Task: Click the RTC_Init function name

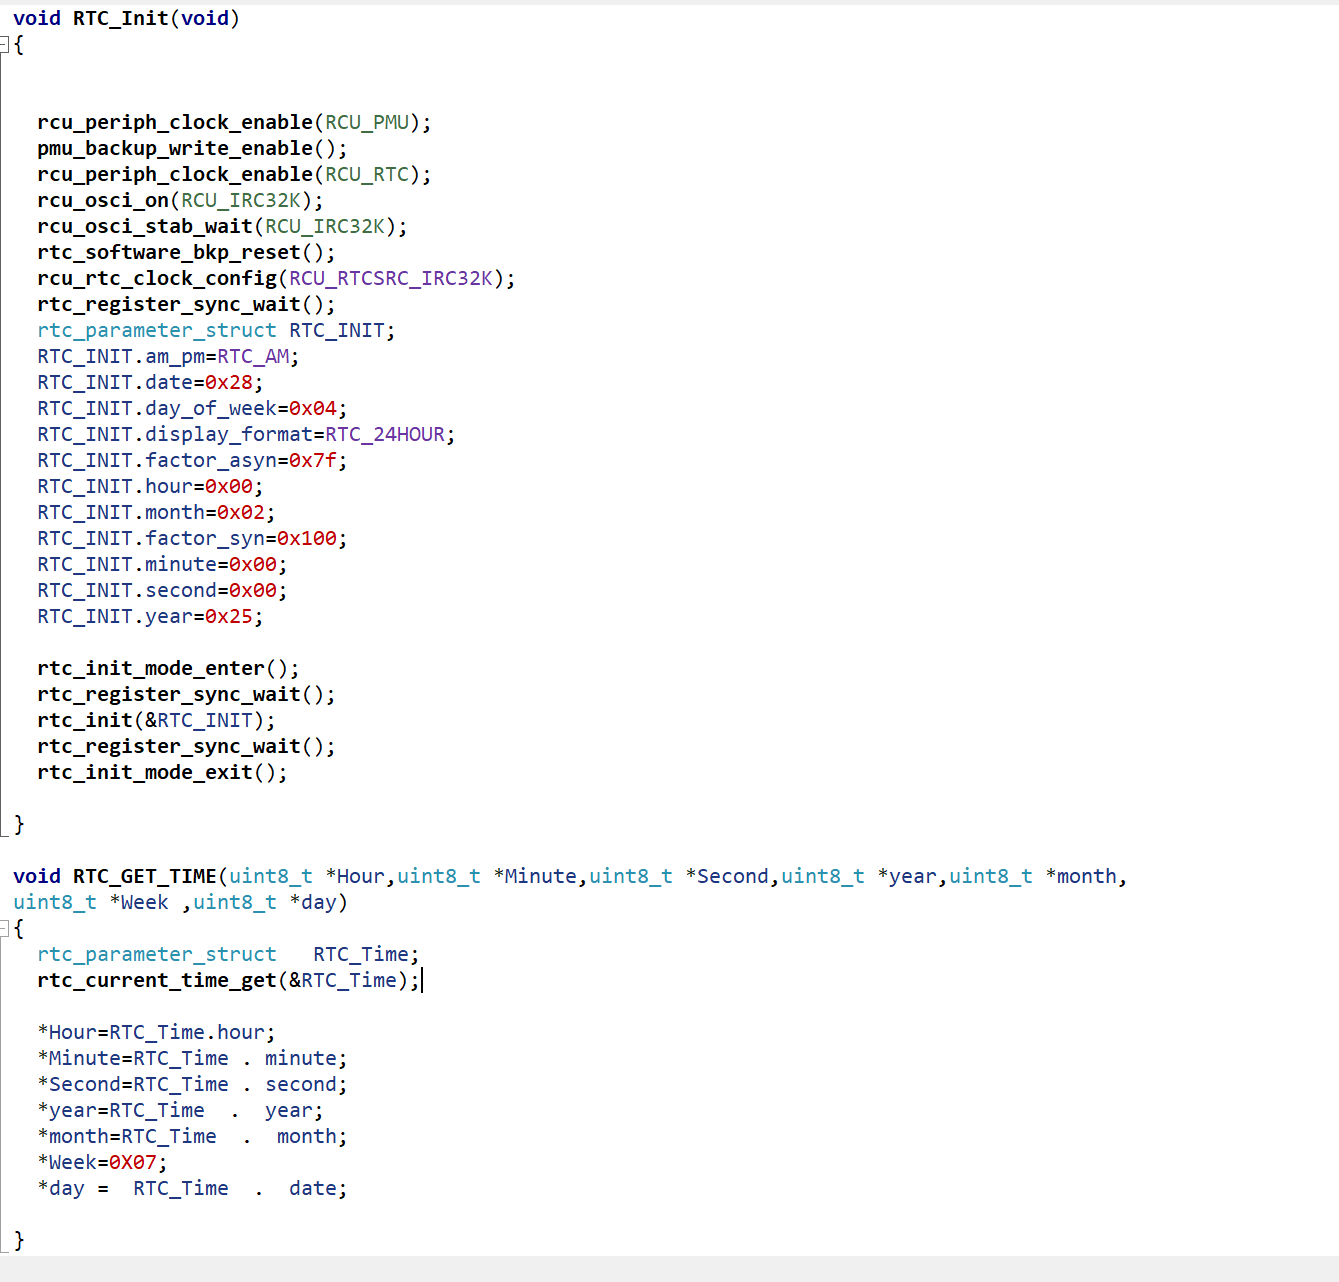Action: pos(120,19)
